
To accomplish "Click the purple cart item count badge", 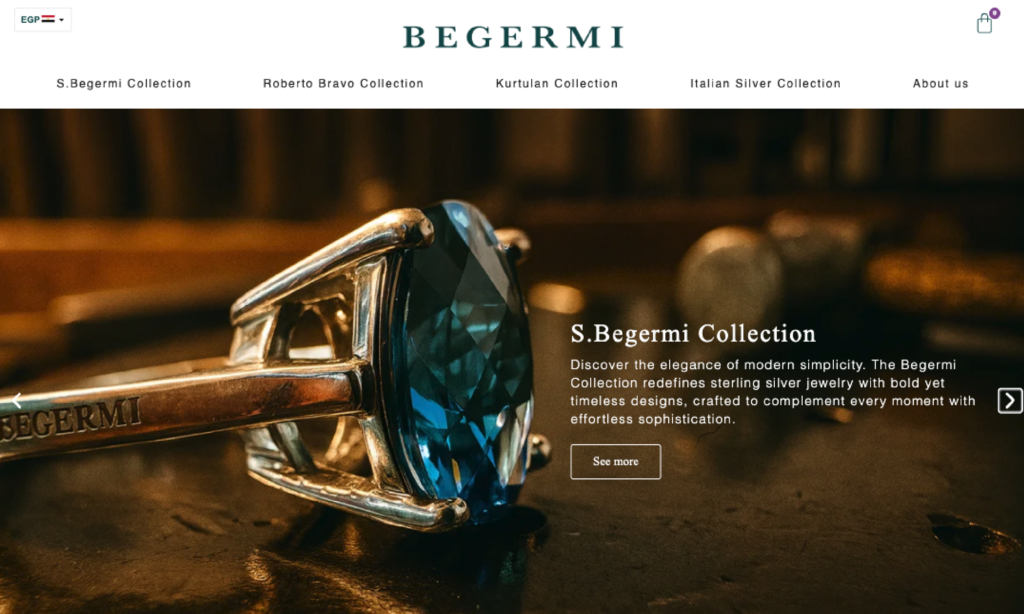I will (994, 13).
